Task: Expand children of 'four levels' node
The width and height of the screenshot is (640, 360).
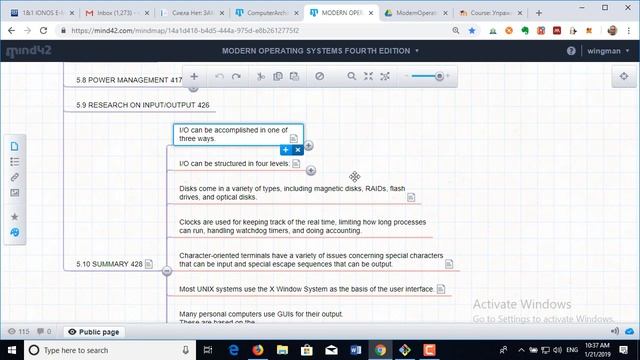Action: [311, 170]
